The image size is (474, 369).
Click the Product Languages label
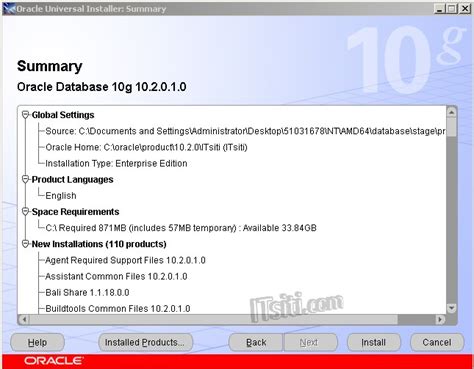pos(72,179)
